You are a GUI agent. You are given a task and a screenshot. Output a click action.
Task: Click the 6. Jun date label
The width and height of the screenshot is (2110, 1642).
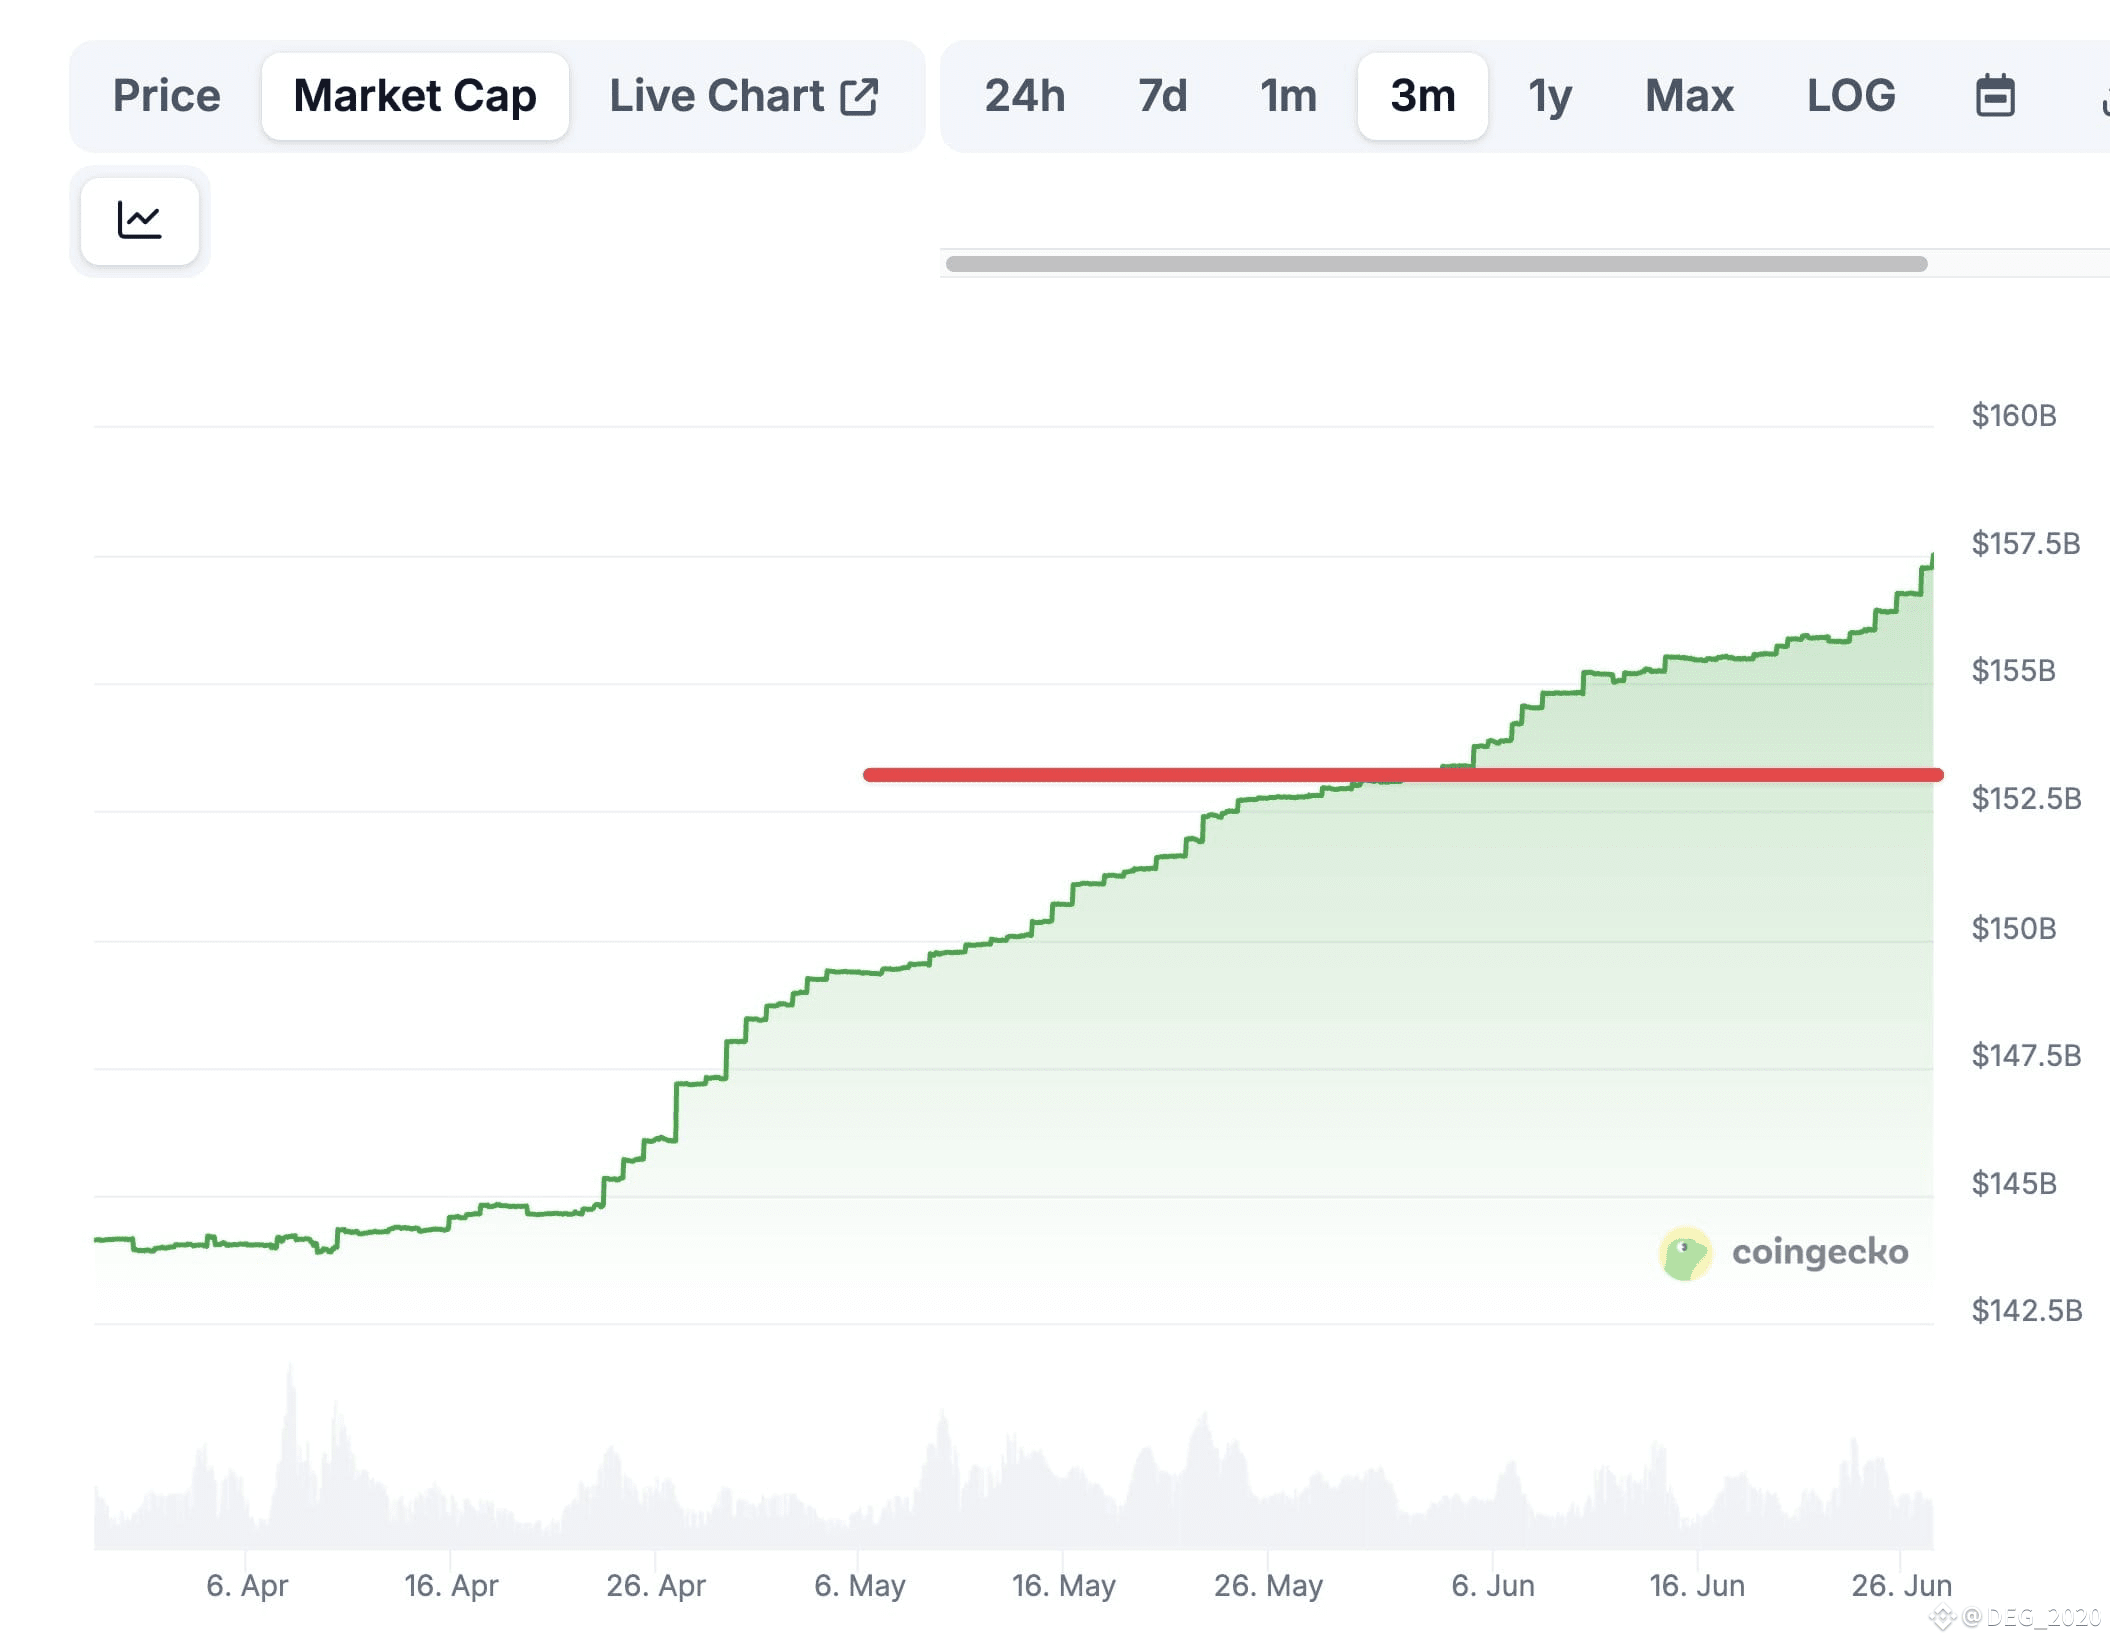point(1493,1585)
